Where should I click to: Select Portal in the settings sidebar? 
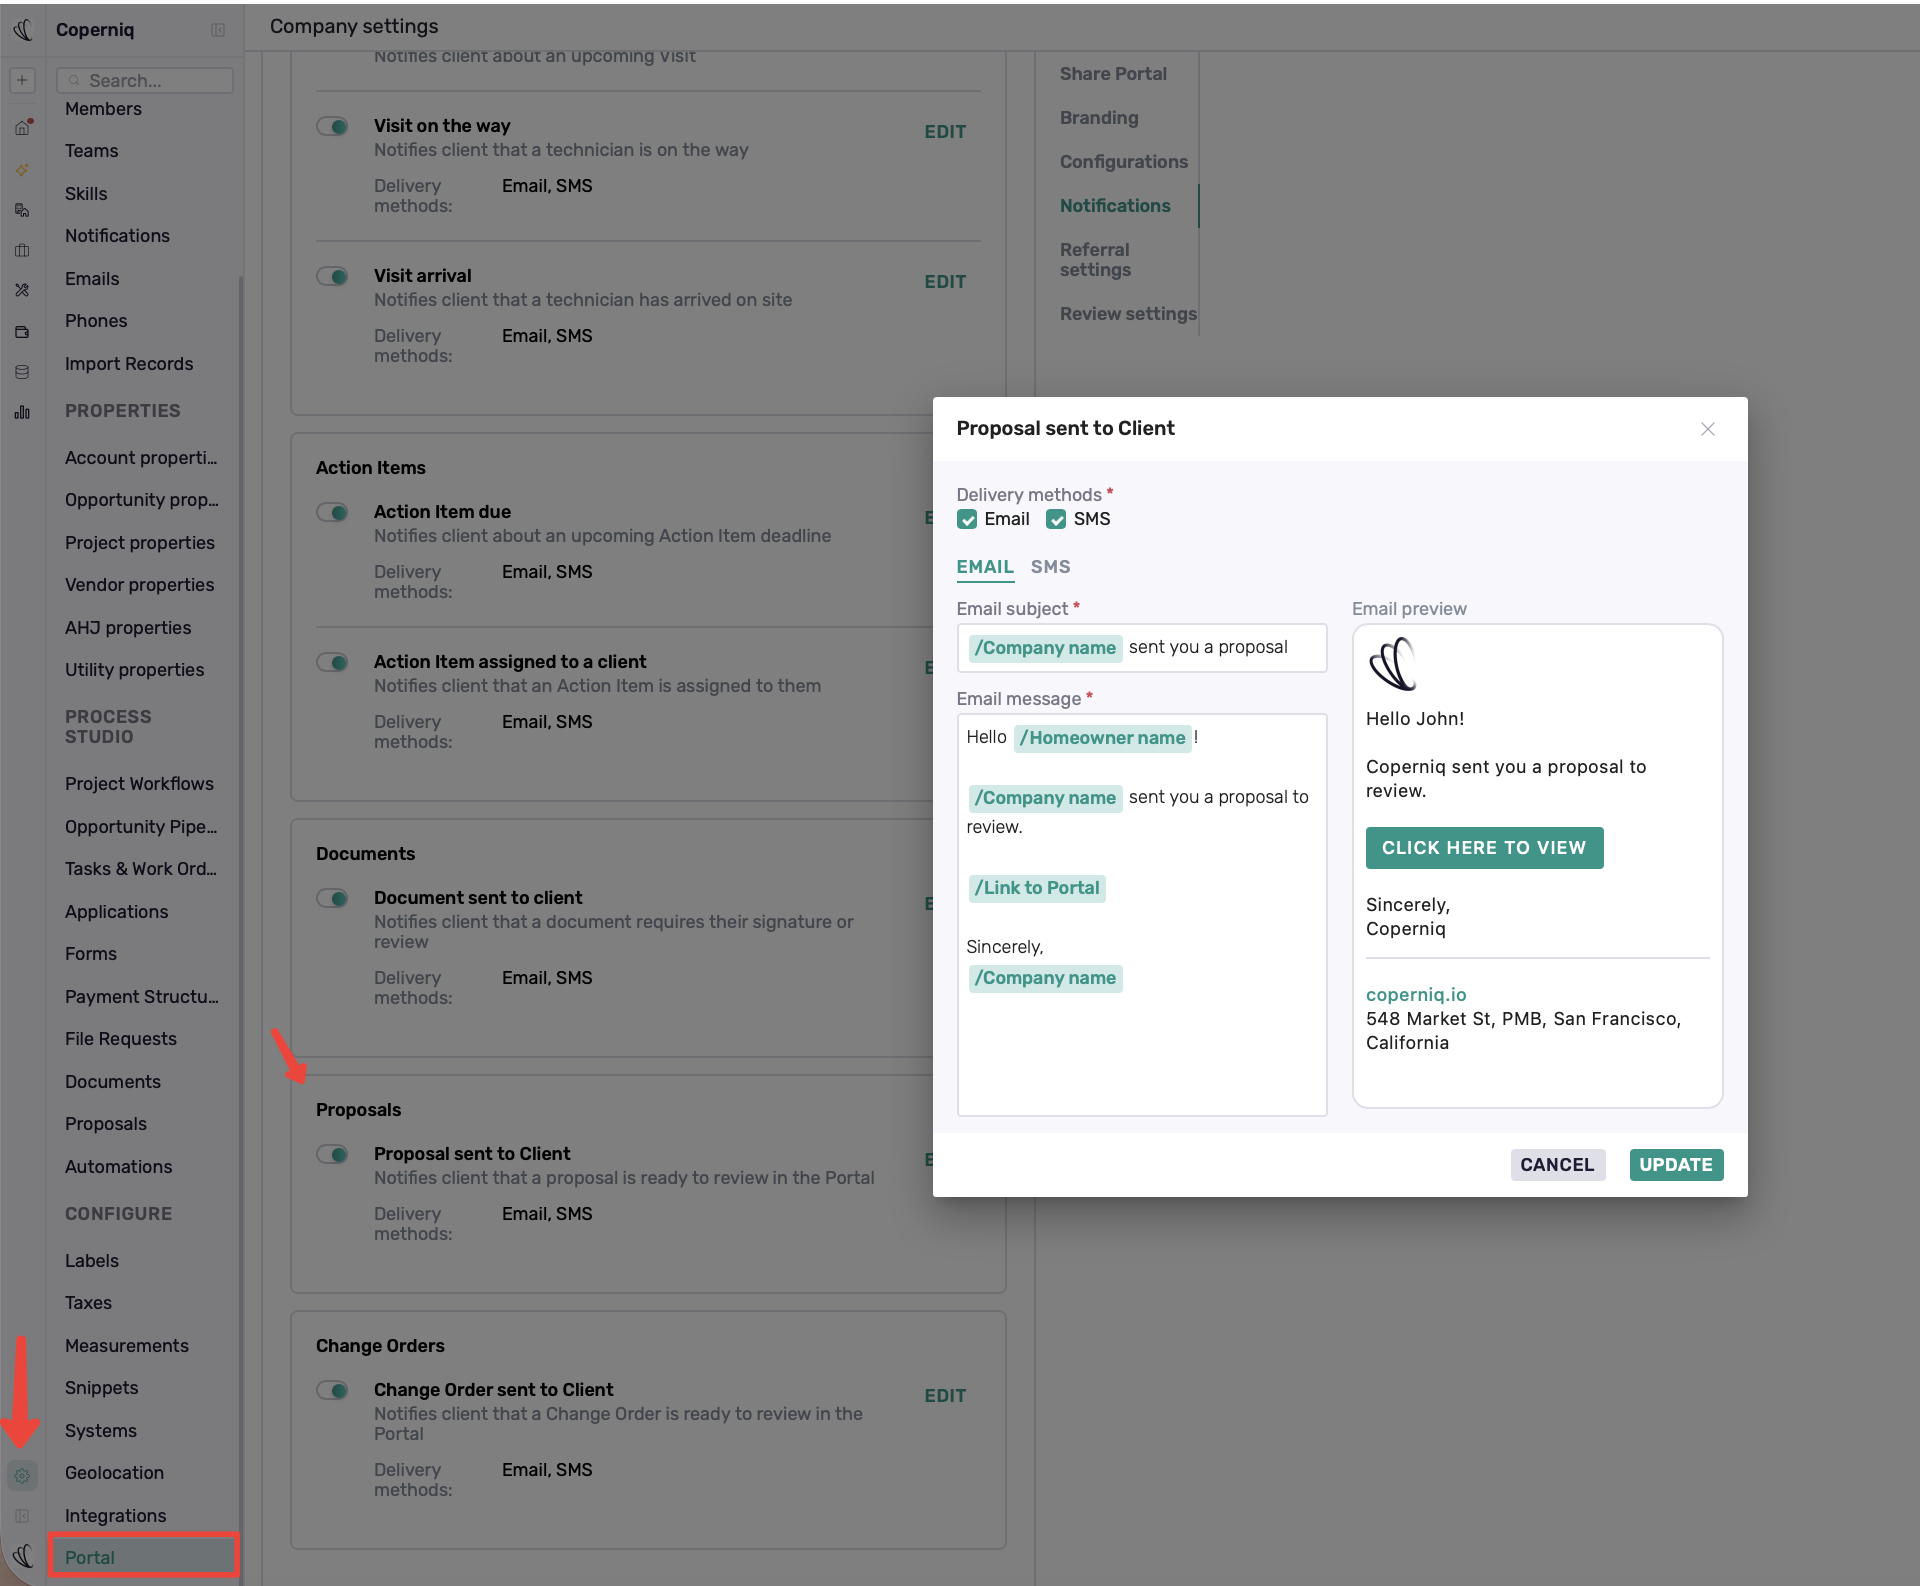pyautogui.click(x=143, y=1557)
